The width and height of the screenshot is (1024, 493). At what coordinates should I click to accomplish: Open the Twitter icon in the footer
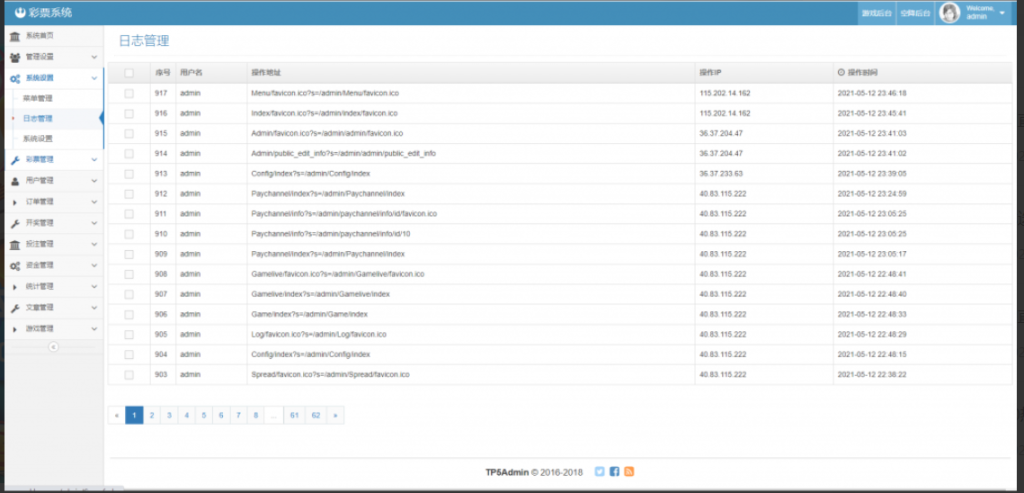click(600, 471)
